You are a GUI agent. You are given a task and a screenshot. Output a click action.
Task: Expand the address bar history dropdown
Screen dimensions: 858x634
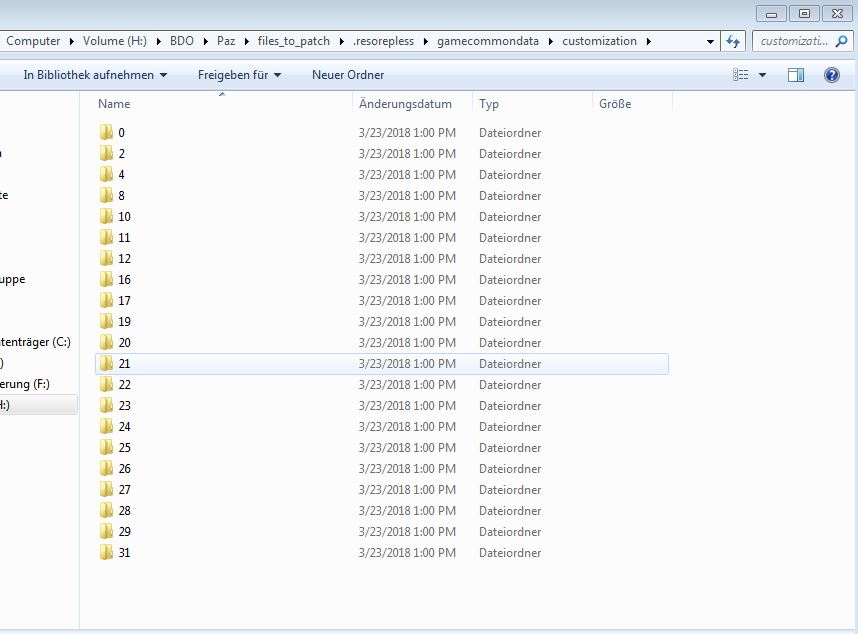point(711,41)
